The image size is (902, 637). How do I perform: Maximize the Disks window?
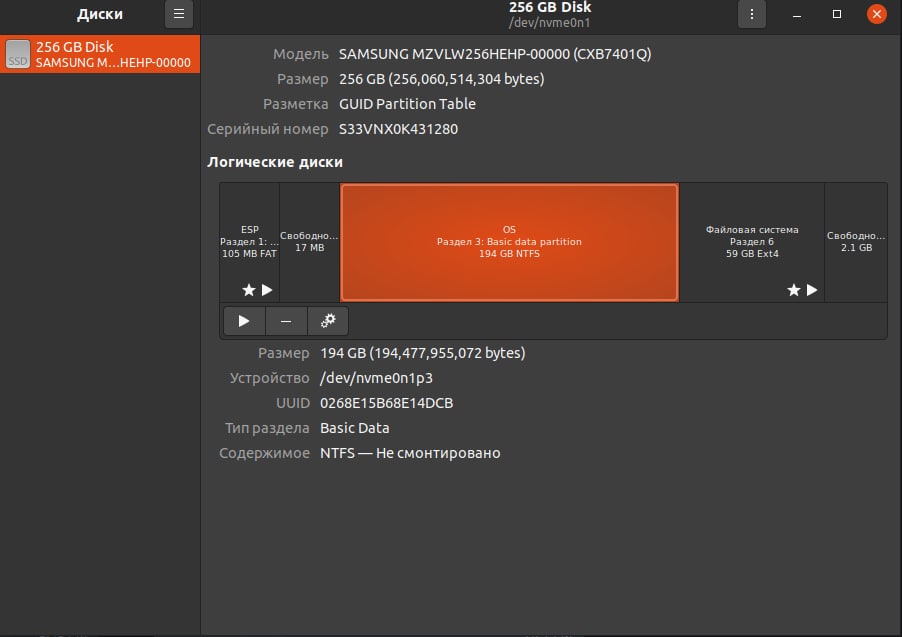coord(837,14)
